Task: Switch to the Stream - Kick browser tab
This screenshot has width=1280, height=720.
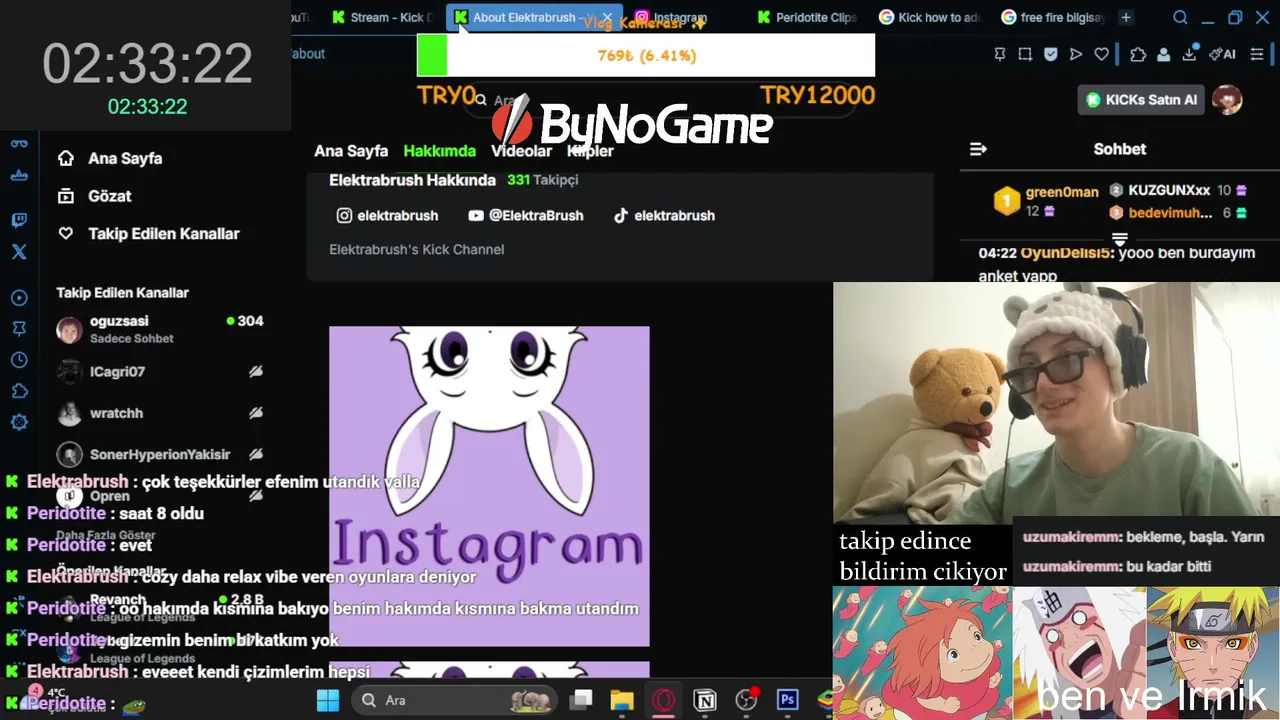Action: pos(383,17)
